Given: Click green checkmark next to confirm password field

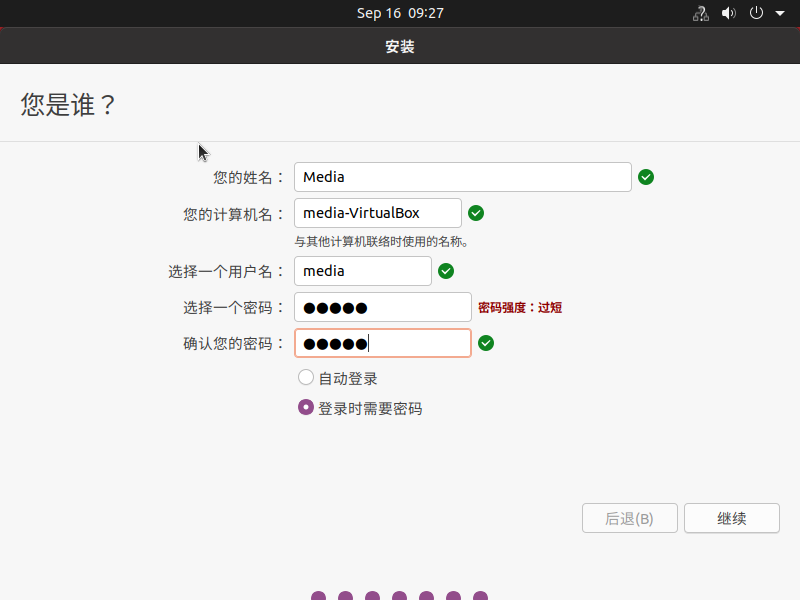Looking at the screenshot, I should click(486, 342).
